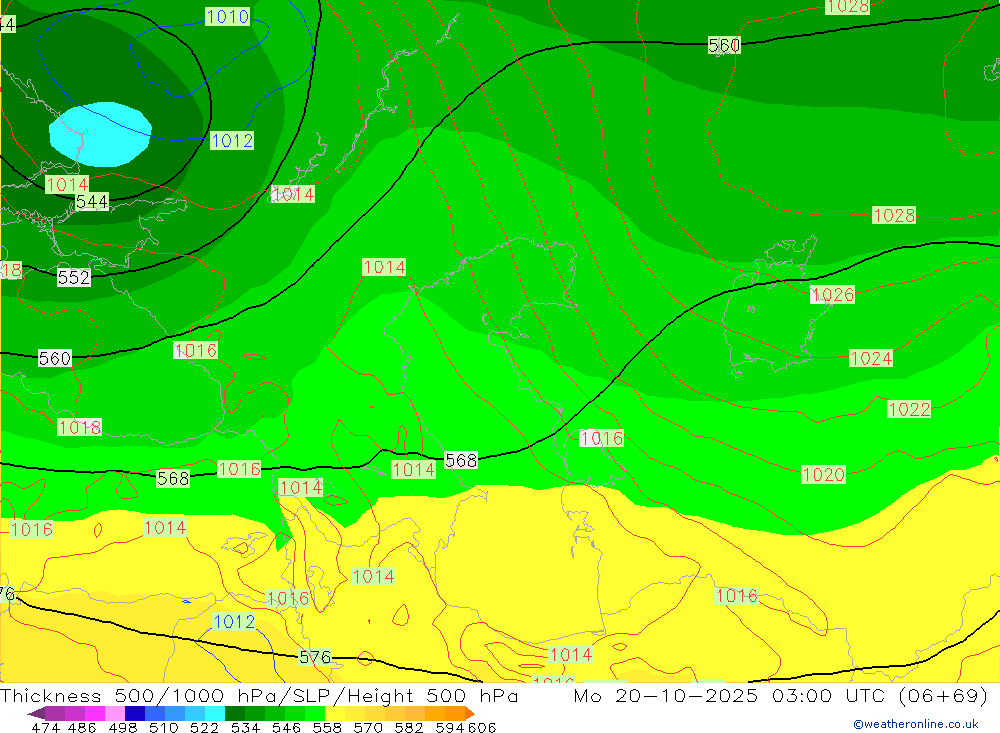The width and height of the screenshot is (1000, 733).
Task: Click the legend value 486
Action: pyautogui.click(x=83, y=727)
